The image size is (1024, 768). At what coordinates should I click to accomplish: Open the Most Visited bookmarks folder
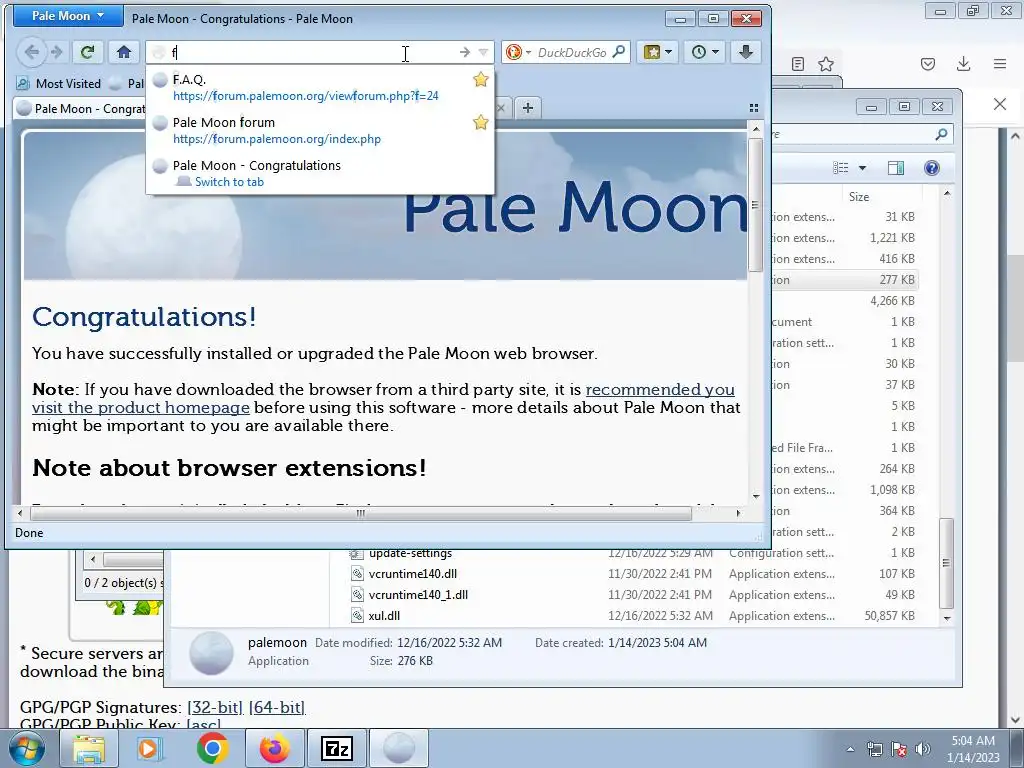(59, 84)
